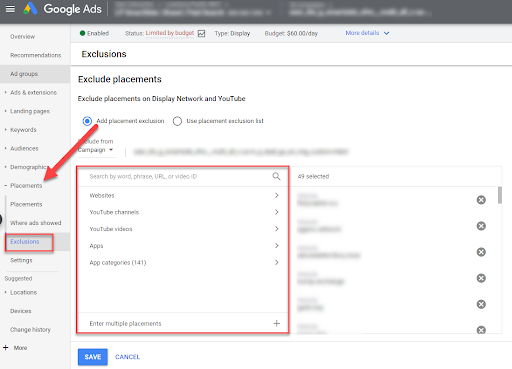
Task: Remove the fifth selected placement
Action: [481, 304]
